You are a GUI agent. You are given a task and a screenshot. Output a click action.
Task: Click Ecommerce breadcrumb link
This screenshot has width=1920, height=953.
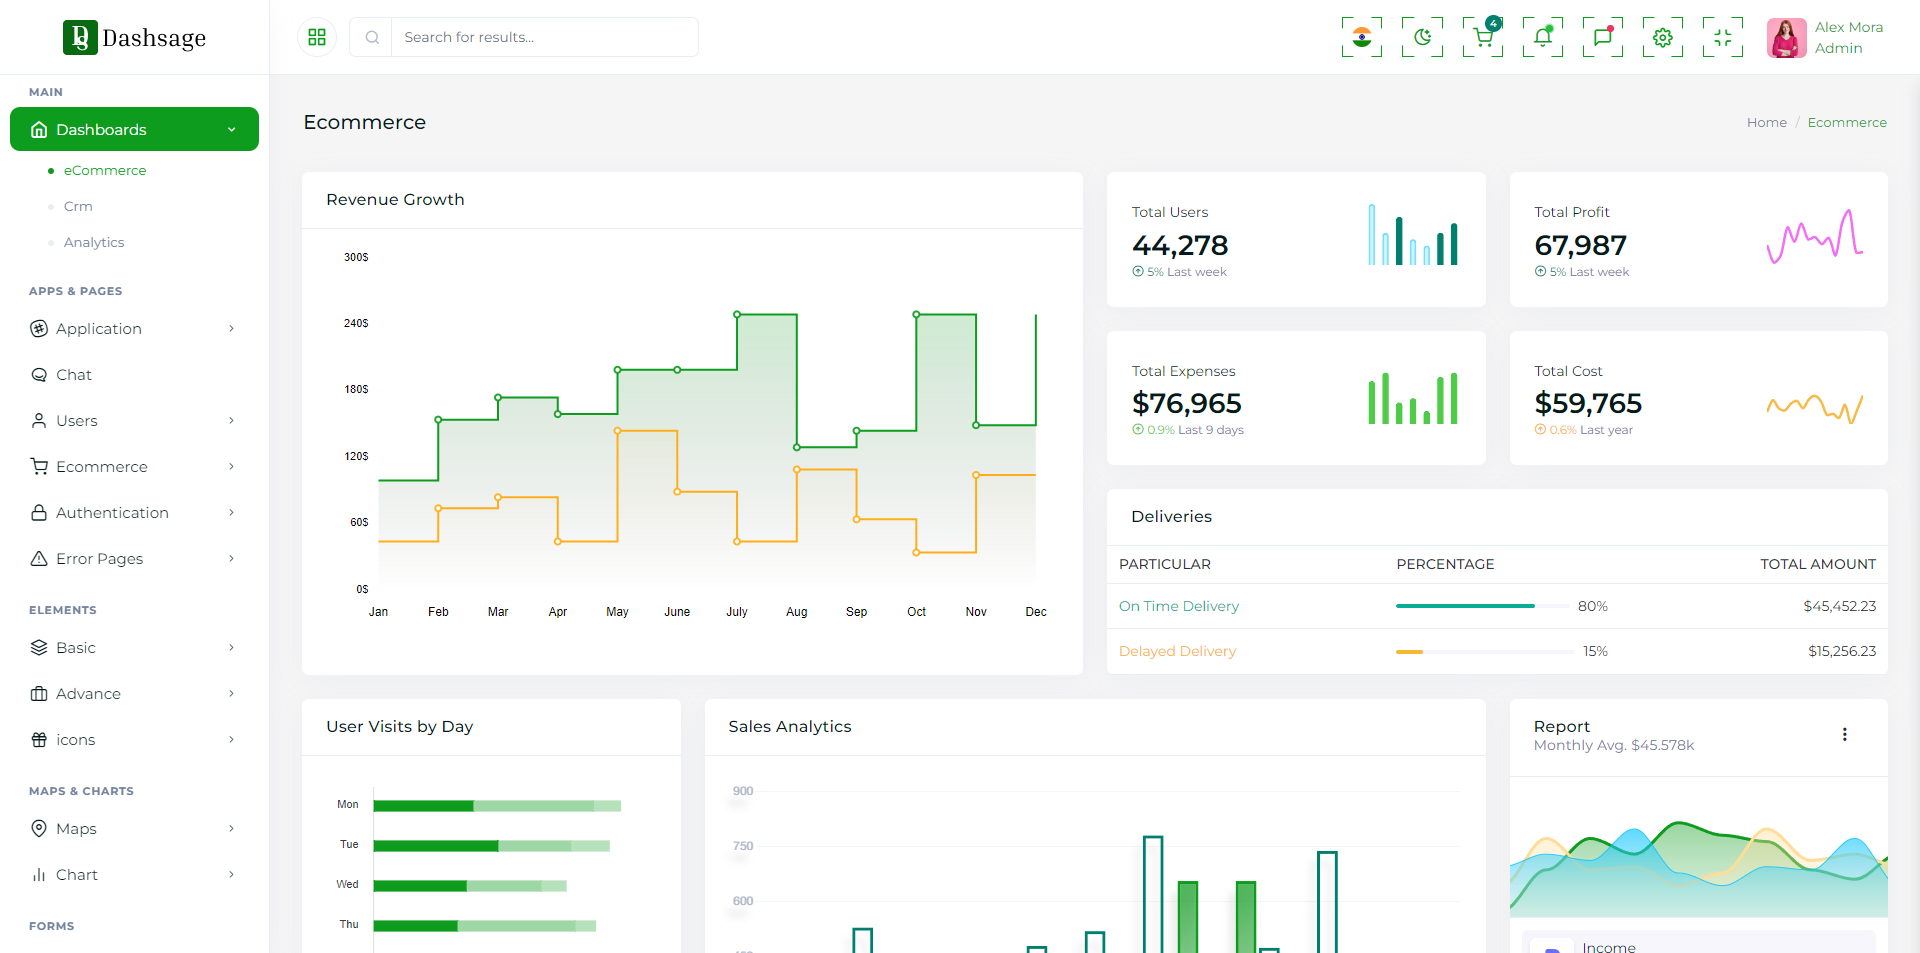pos(1847,122)
